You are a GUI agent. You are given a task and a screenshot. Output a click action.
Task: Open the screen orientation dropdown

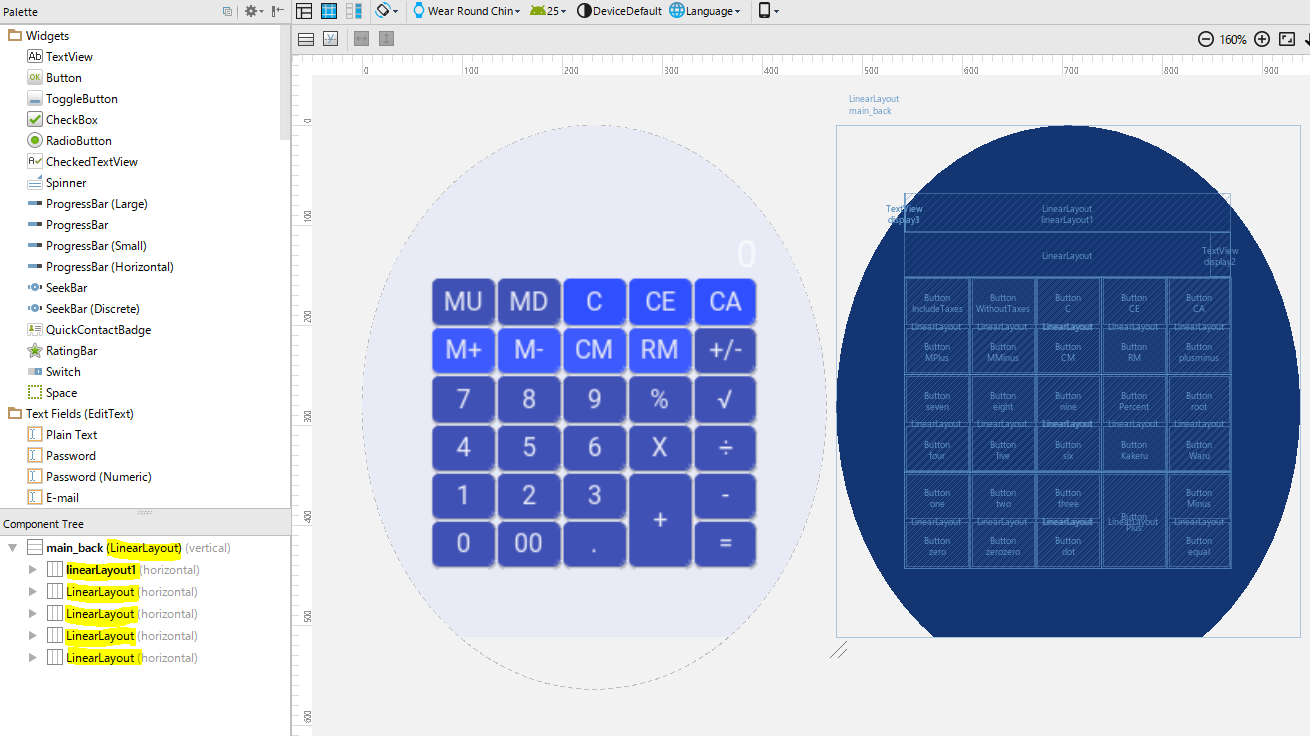click(x=386, y=11)
